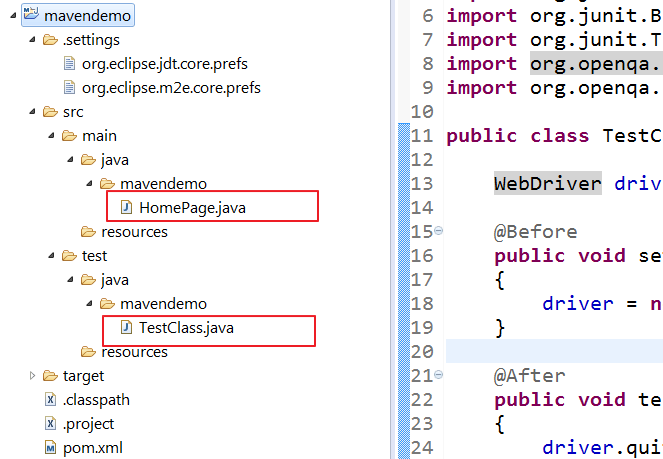
Task: Place cursor in highlighted empty line 20
Action: pos(554,351)
